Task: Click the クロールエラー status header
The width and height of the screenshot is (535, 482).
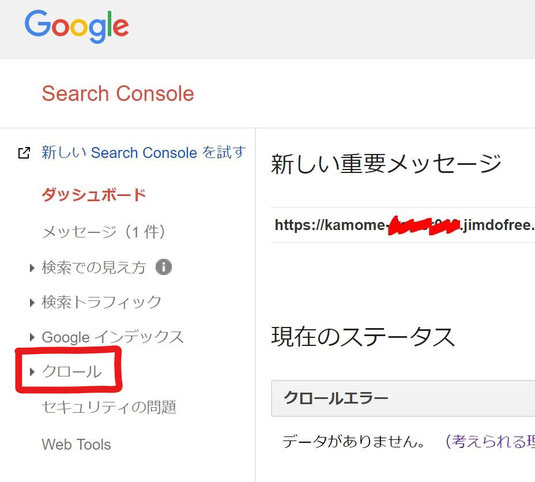Action: 403,398
